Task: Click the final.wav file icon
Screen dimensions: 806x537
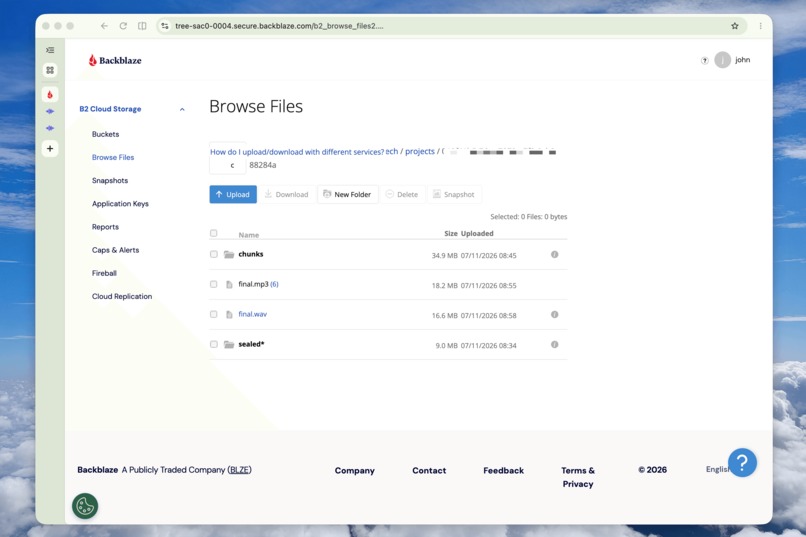Action: pyautogui.click(x=229, y=314)
